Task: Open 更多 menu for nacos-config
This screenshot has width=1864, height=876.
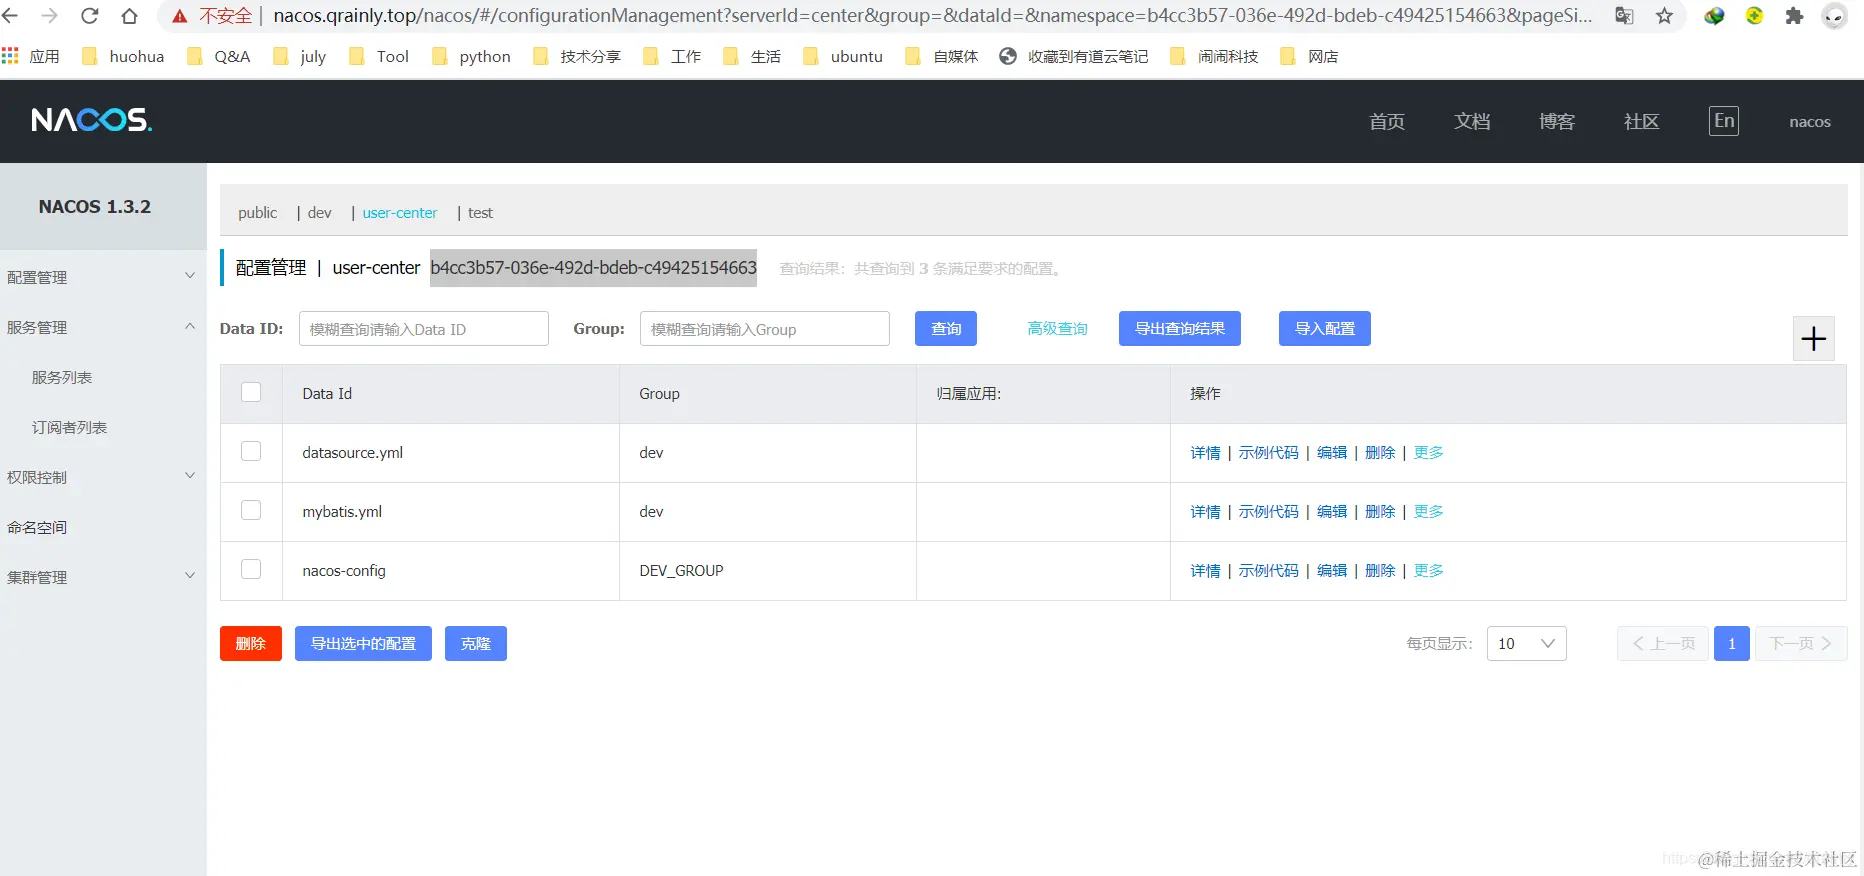Action: pyautogui.click(x=1428, y=570)
